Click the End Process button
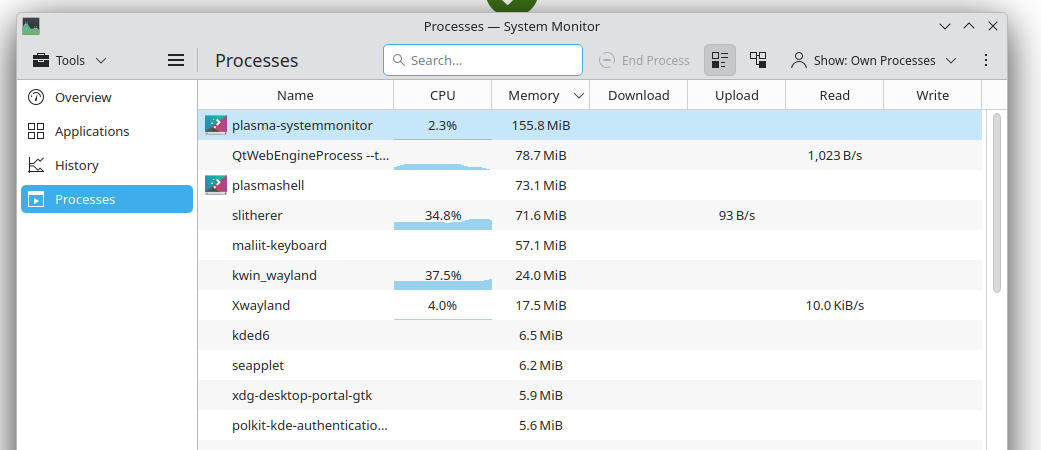 tap(644, 60)
